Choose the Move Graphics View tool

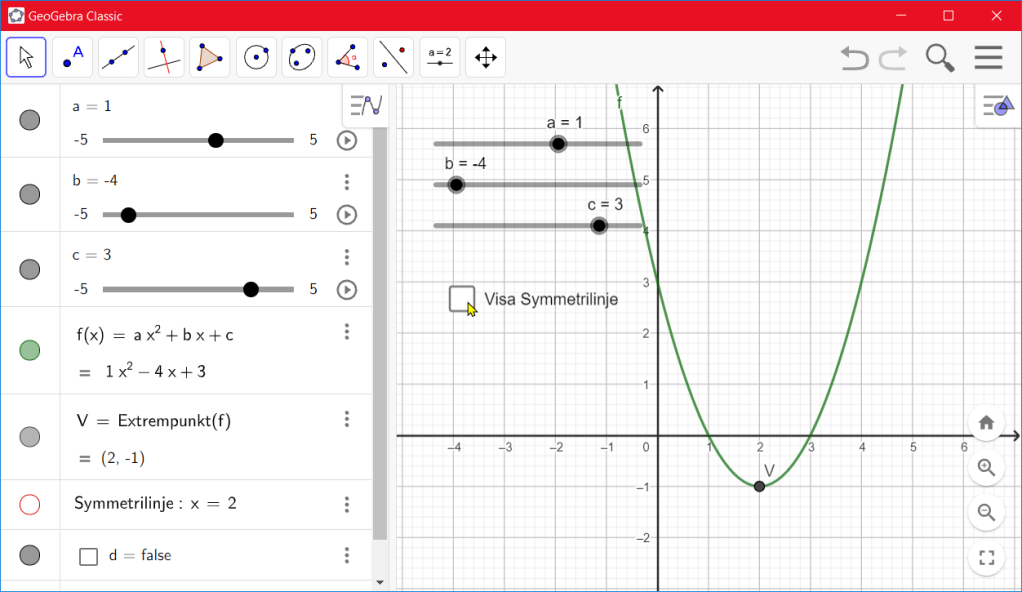[486, 57]
